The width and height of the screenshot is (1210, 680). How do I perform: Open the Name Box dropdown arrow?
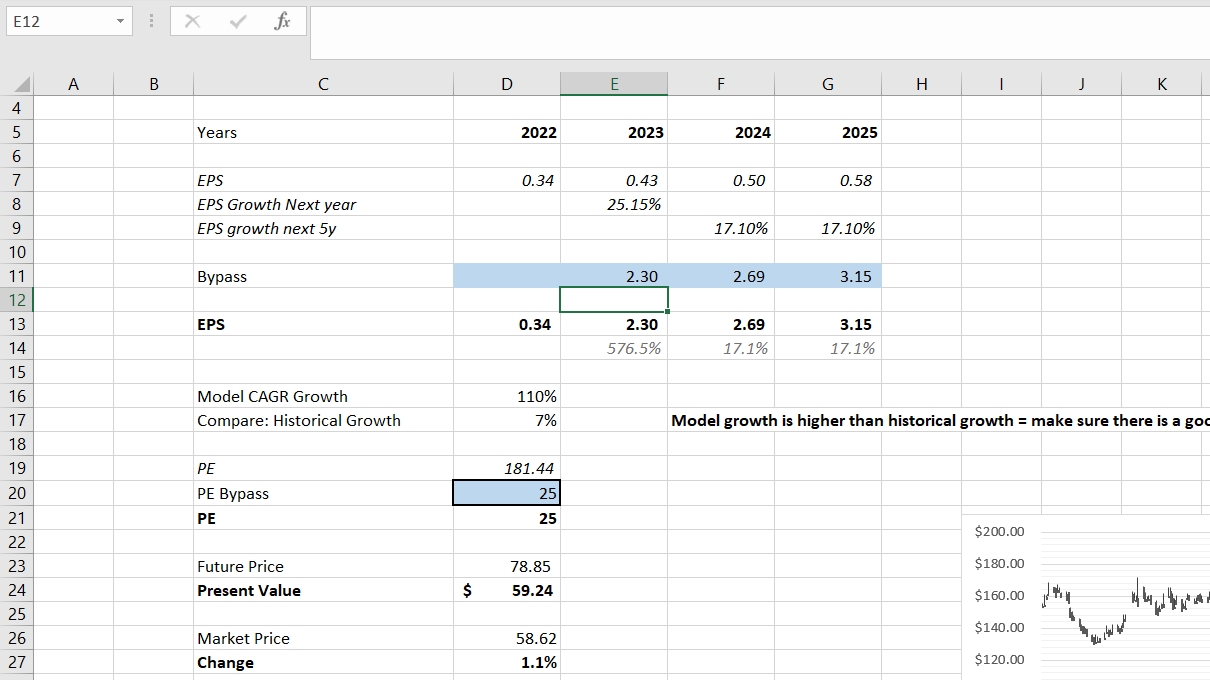pos(120,21)
